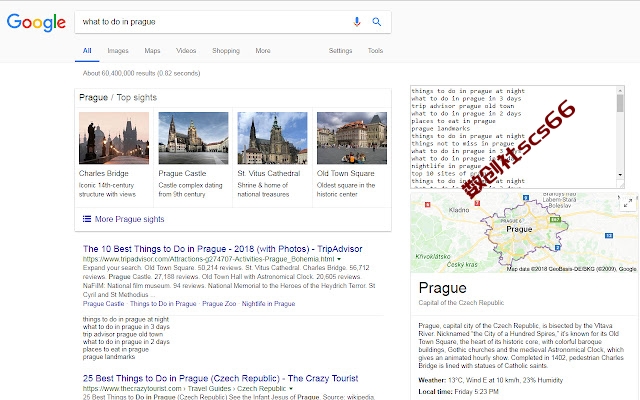
Task: Open the TripAdvisor 10 Best Things result
Action: (x=222, y=249)
